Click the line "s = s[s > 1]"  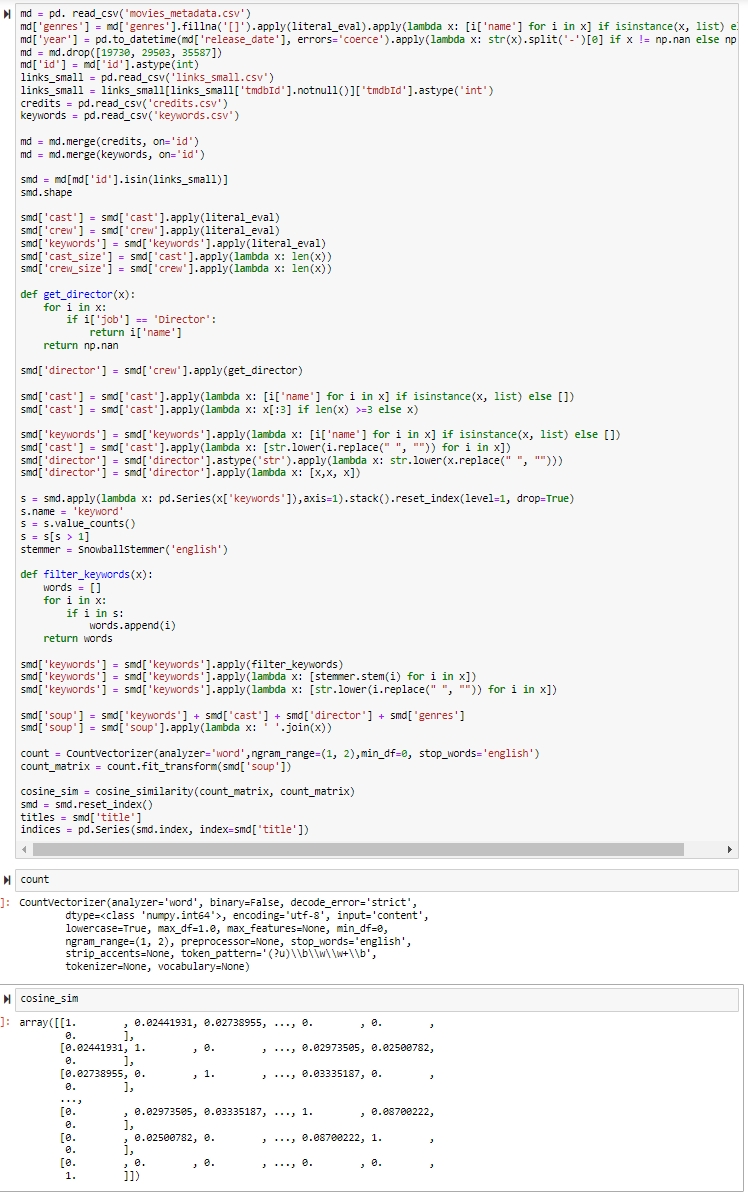(55, 537)
